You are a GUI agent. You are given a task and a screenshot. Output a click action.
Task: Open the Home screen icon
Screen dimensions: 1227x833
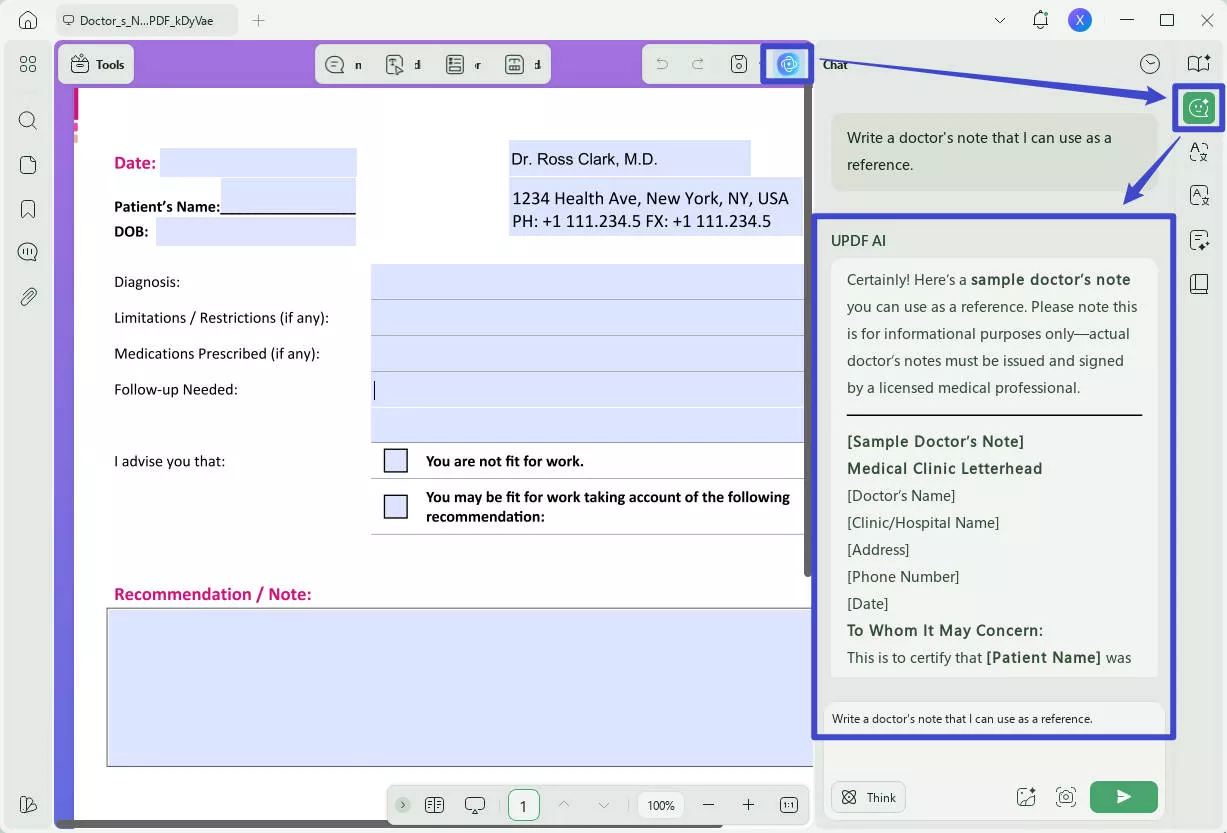pyautogui.click(x=28, y=20)
